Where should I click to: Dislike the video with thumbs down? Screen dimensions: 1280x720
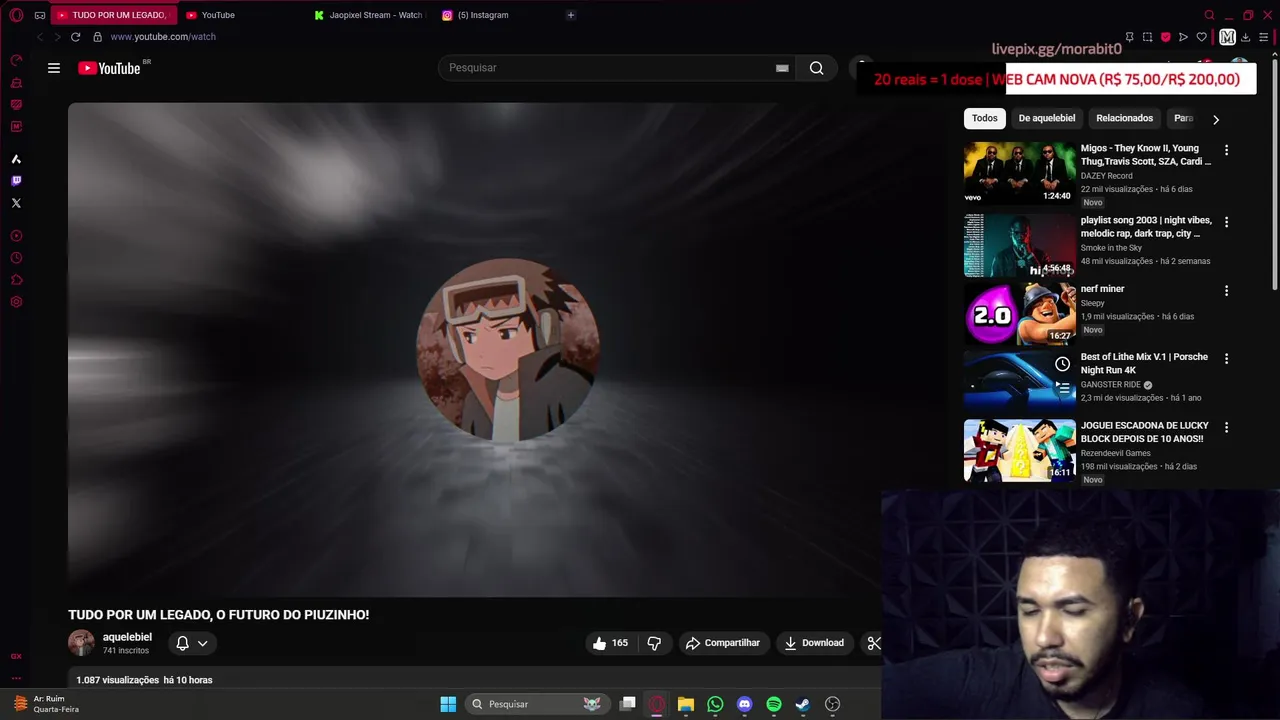pos(654,643)
